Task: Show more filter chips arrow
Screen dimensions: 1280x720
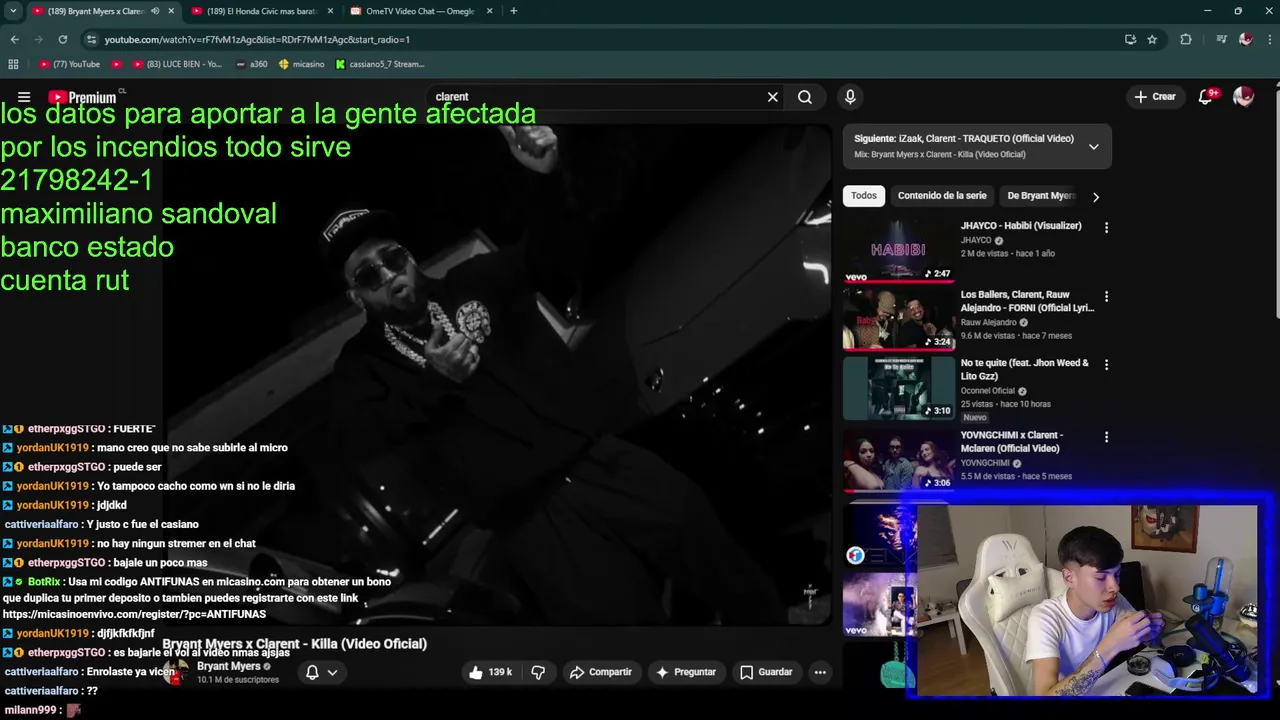Action: point(1095,197)
